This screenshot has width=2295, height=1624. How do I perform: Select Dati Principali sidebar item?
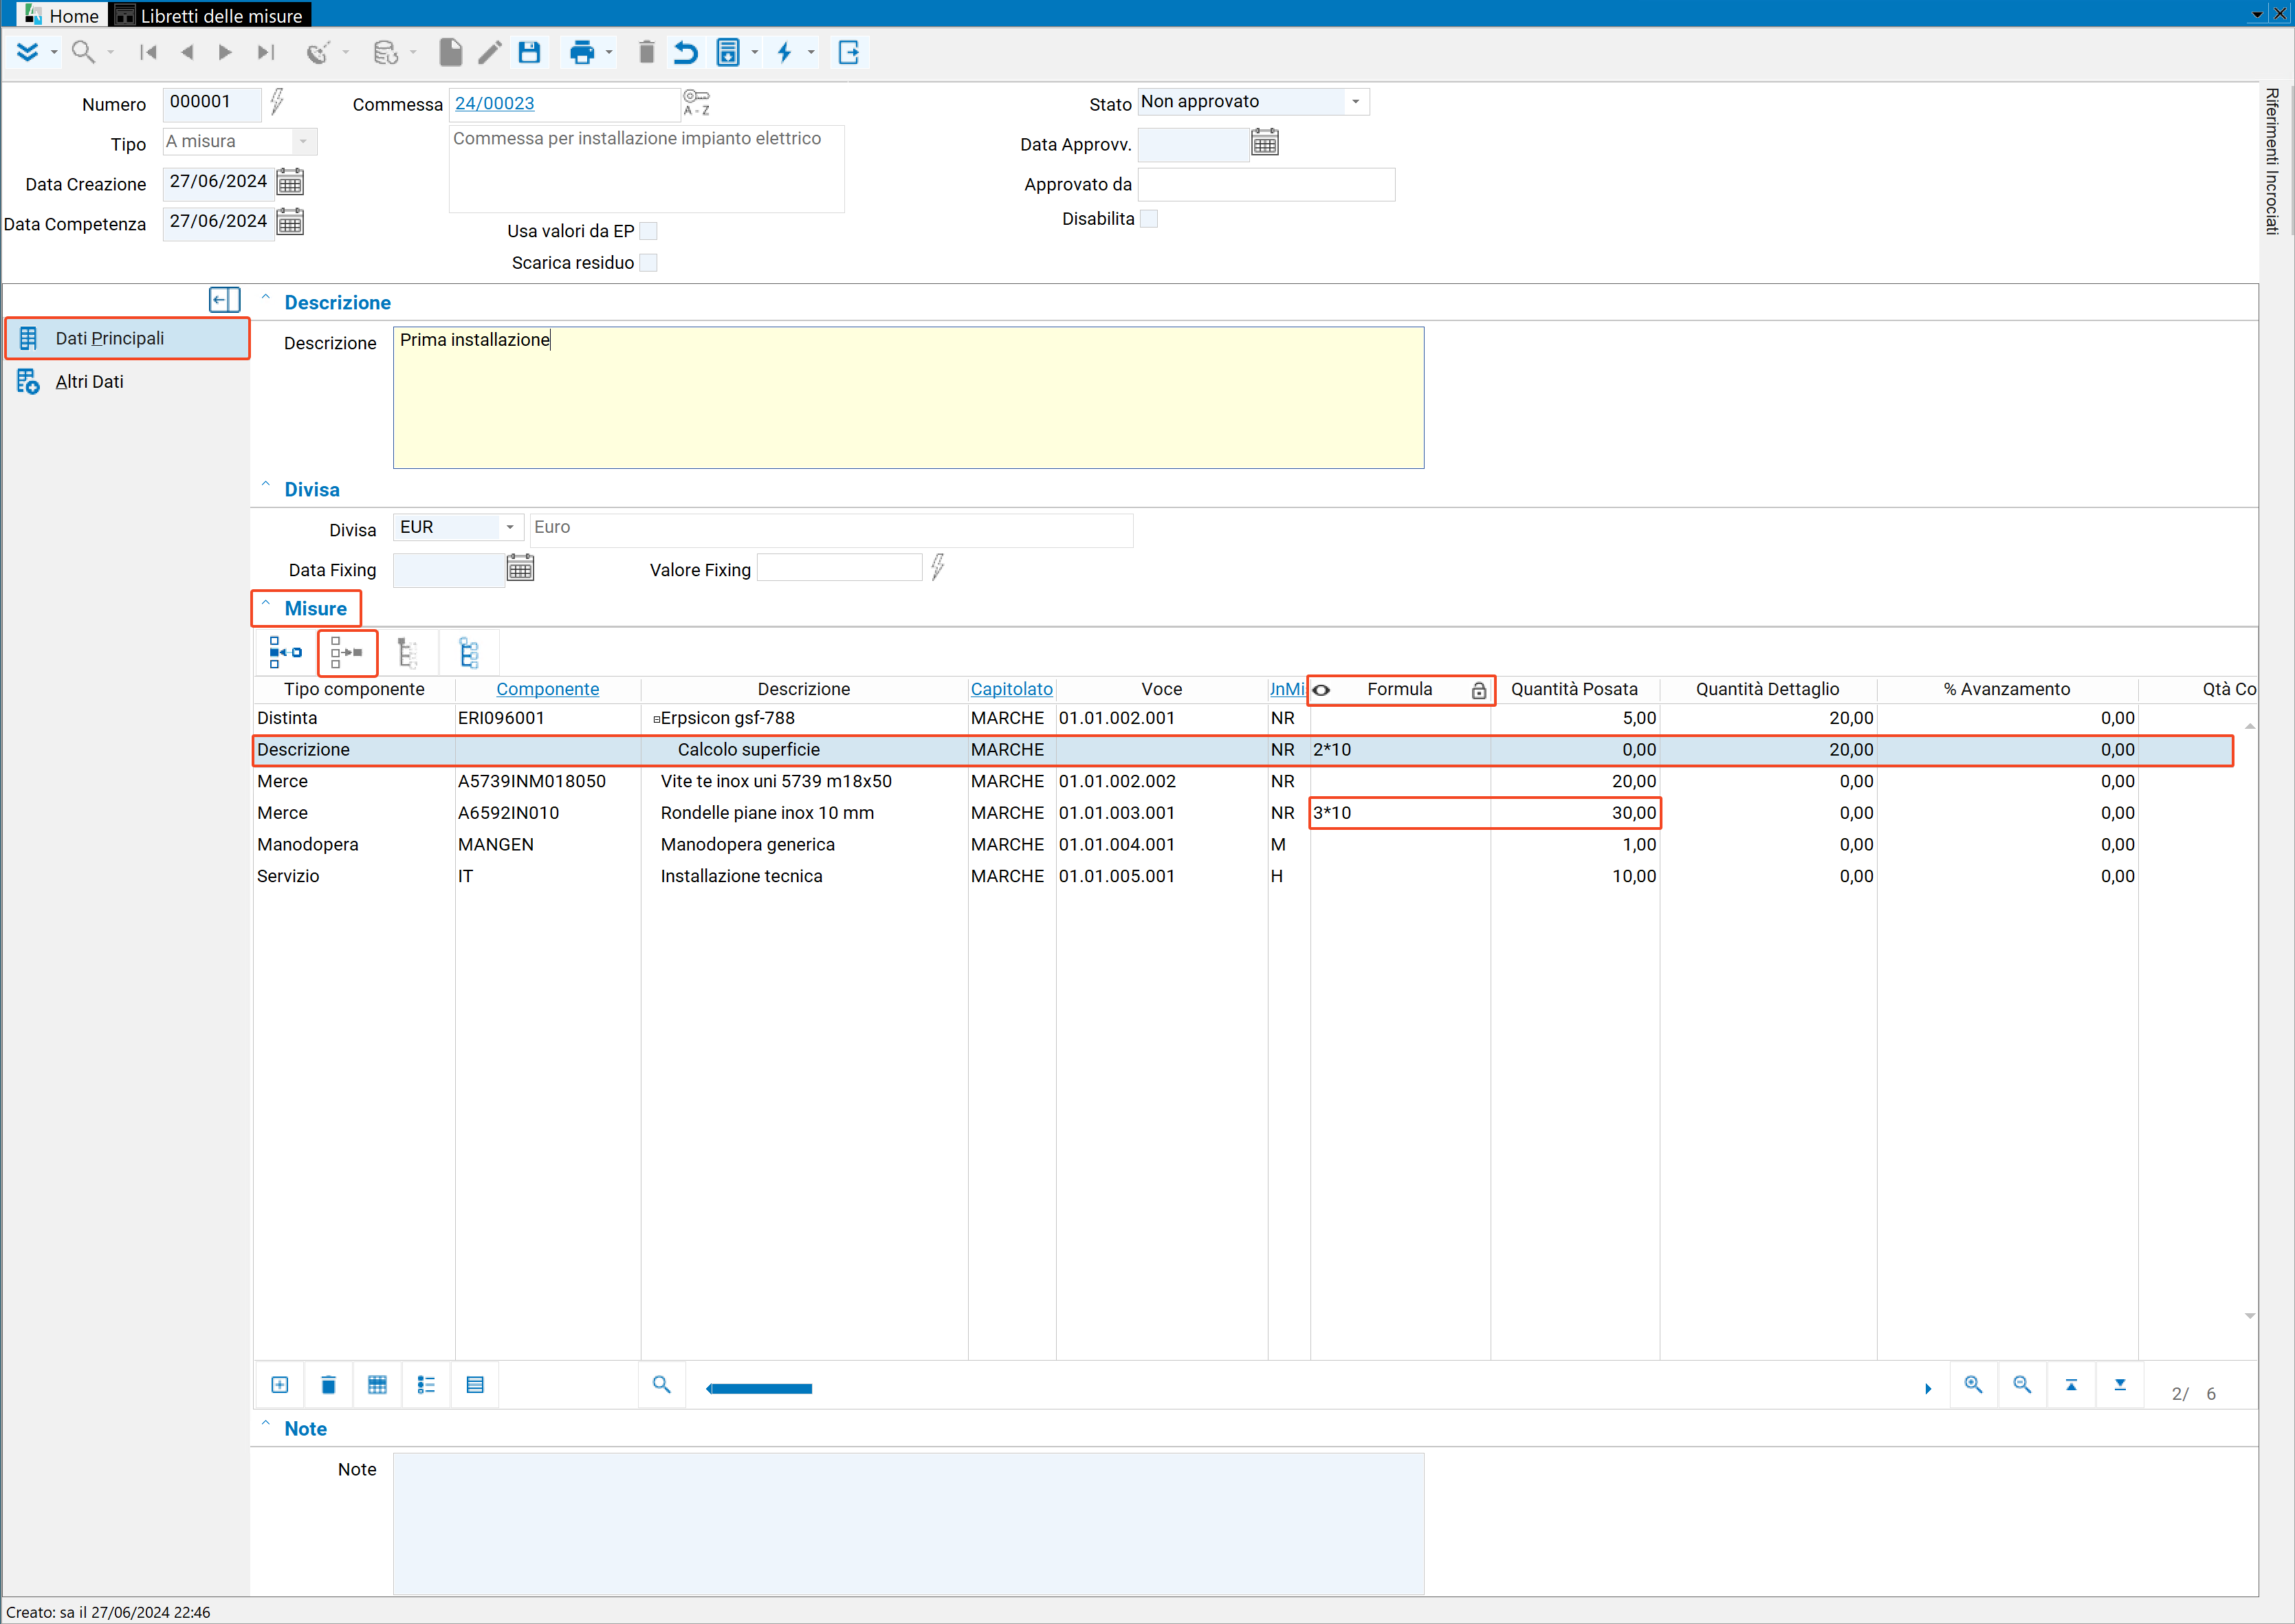coord(128,339)
